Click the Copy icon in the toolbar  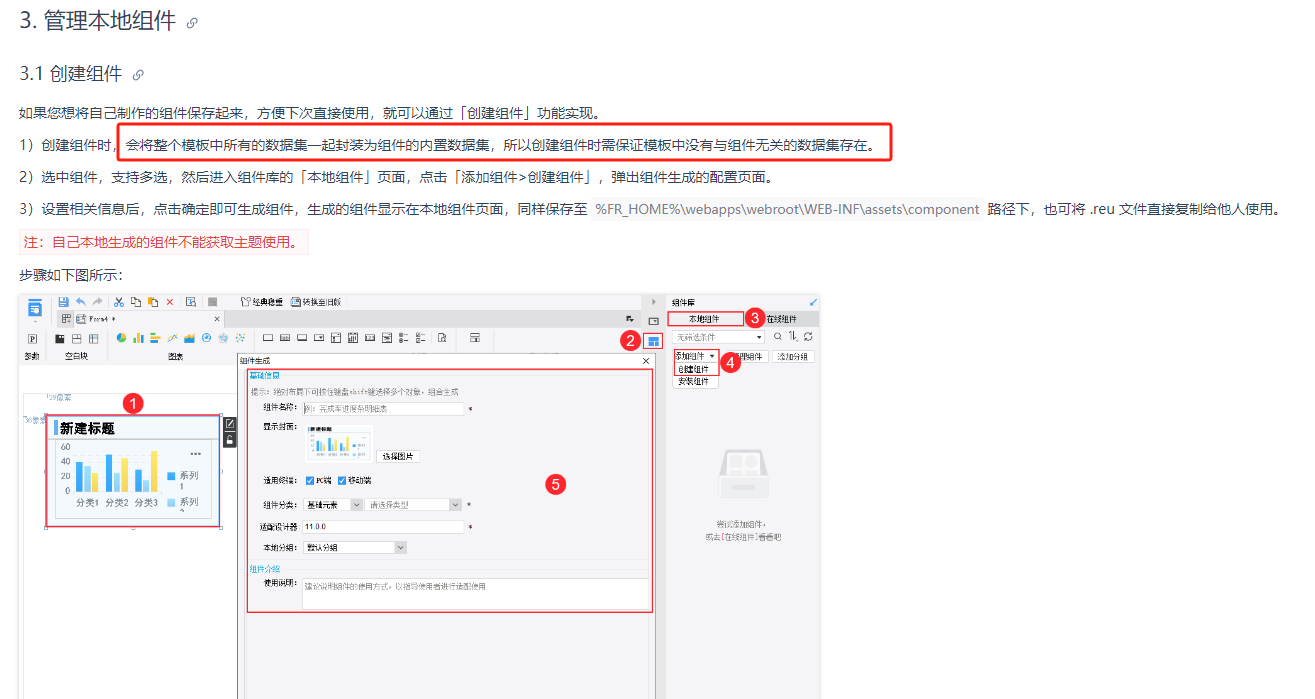(135, 302)
